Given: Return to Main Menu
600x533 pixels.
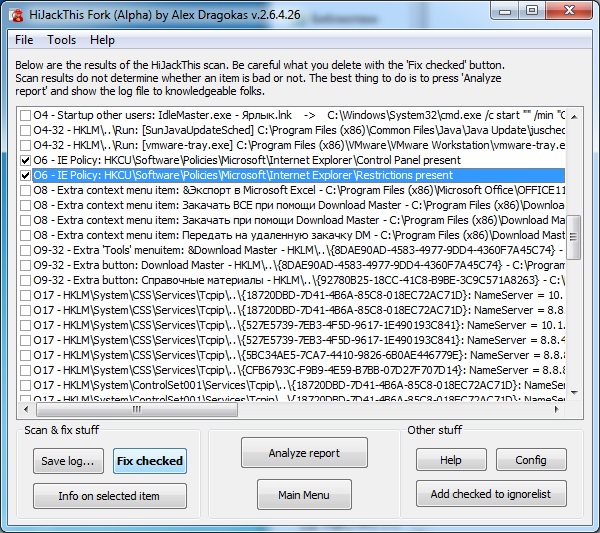Looking at the screenshot, I should click(304, 495).
